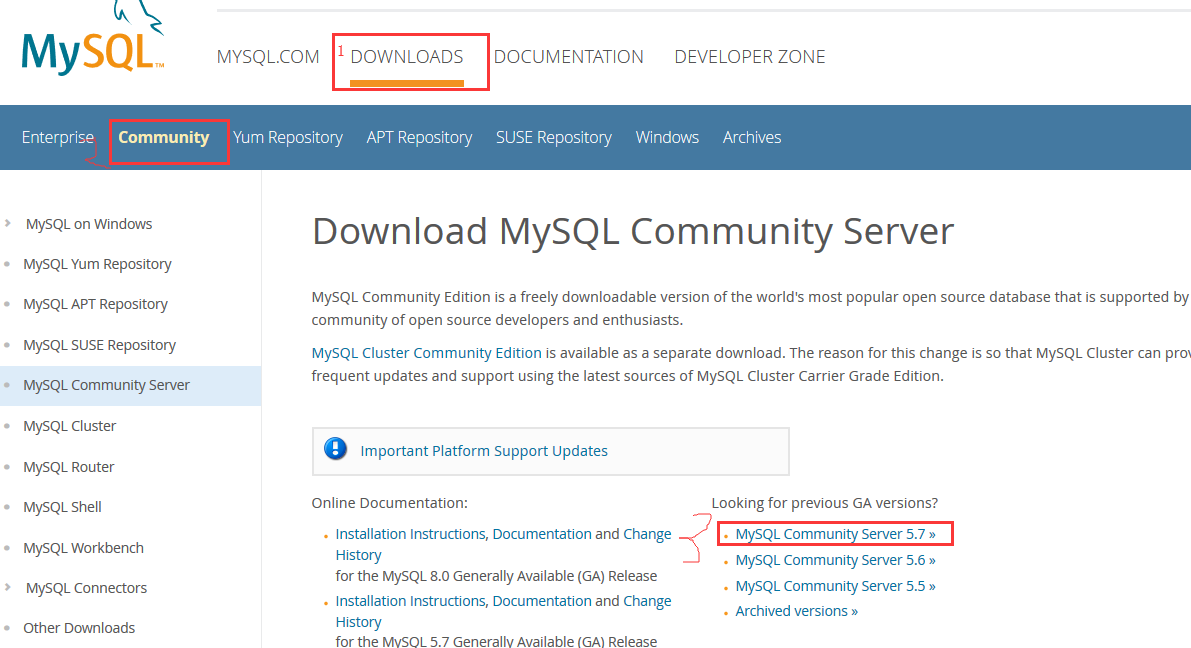Go to MYSQL.COM in top navigation
This screenshot has width=1191, height=648.
268,57
